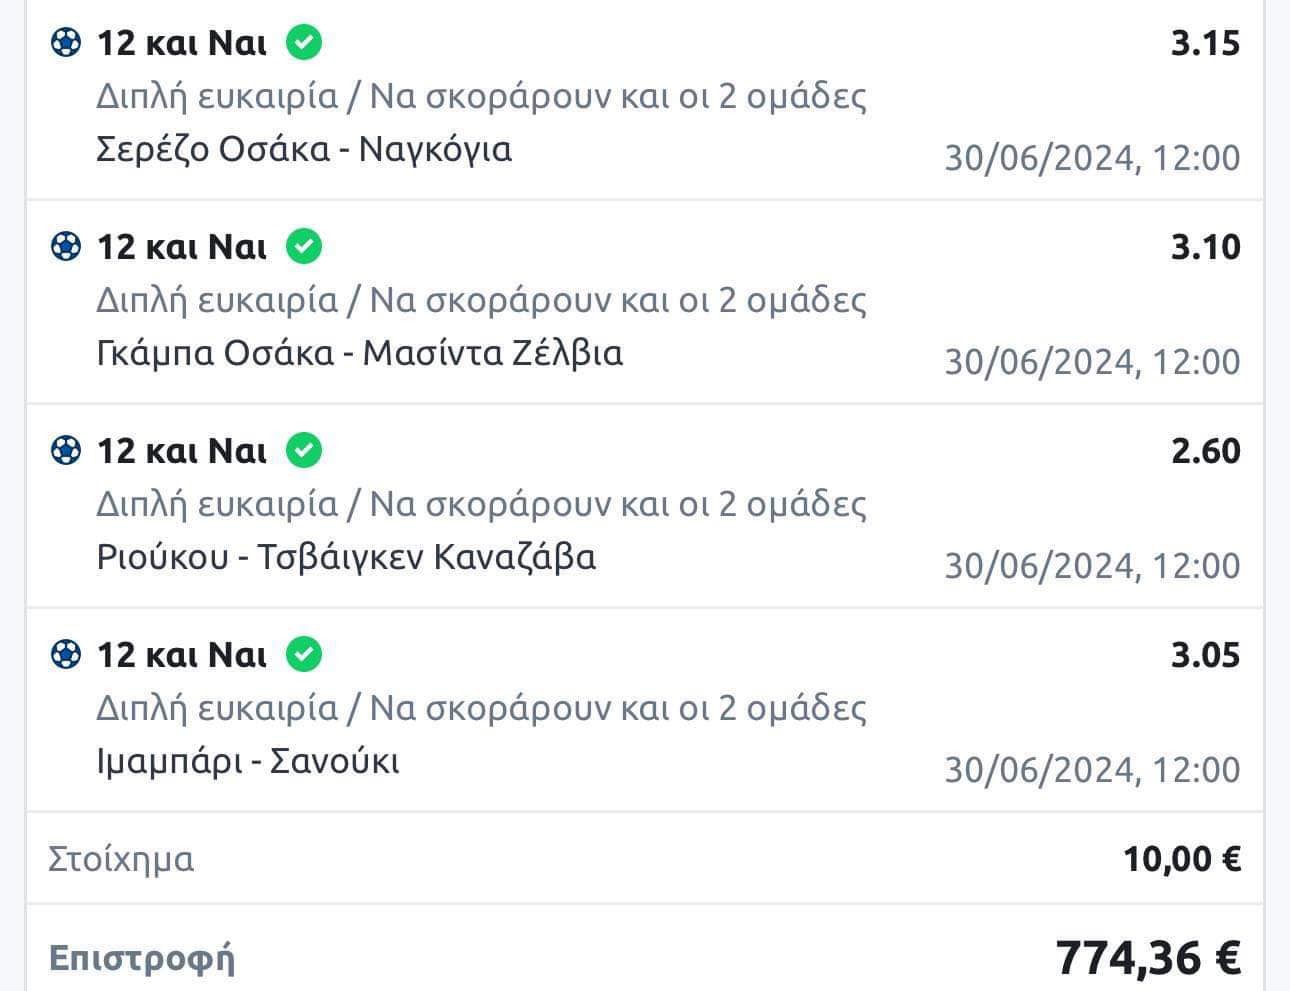
Task: Click the Στοίχημα label
Action: tap(121, 859)
